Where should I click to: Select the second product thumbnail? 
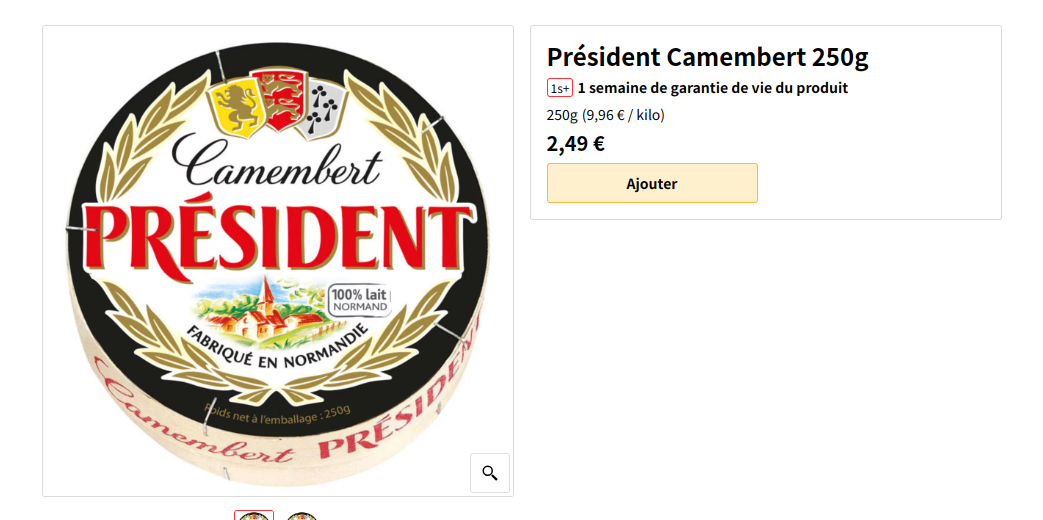point(301,515)
